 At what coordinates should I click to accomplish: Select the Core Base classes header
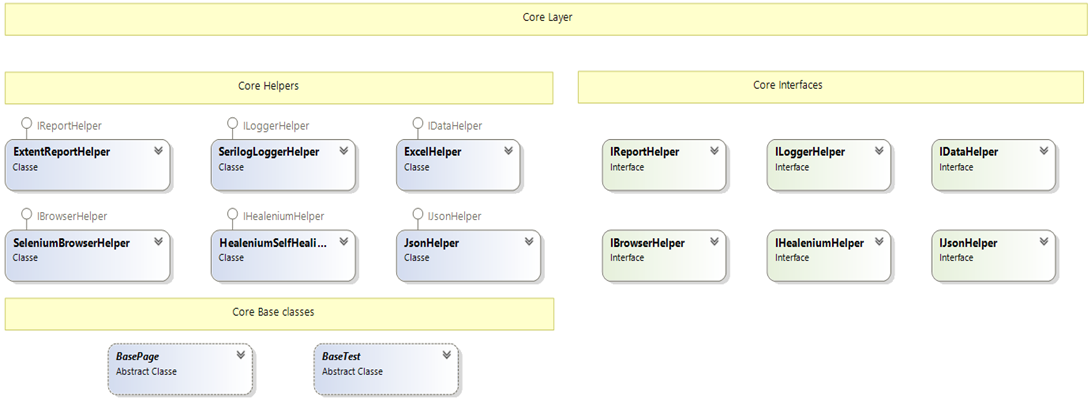tap(279, 314)
